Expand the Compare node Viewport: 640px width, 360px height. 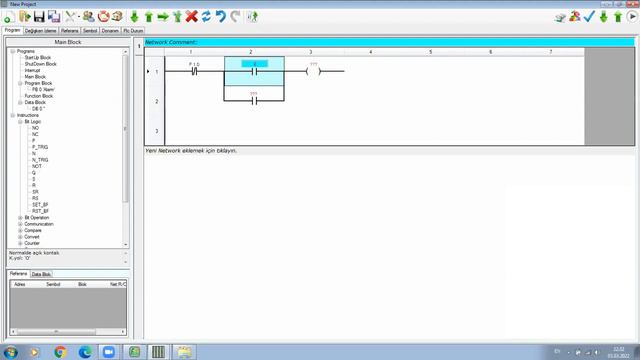(20, 231)
